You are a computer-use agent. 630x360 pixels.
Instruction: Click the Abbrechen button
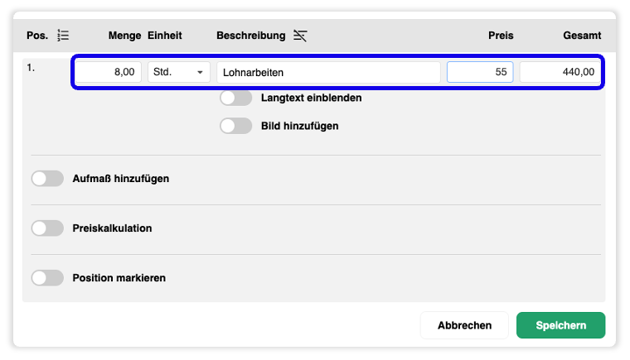coord(464,325)
